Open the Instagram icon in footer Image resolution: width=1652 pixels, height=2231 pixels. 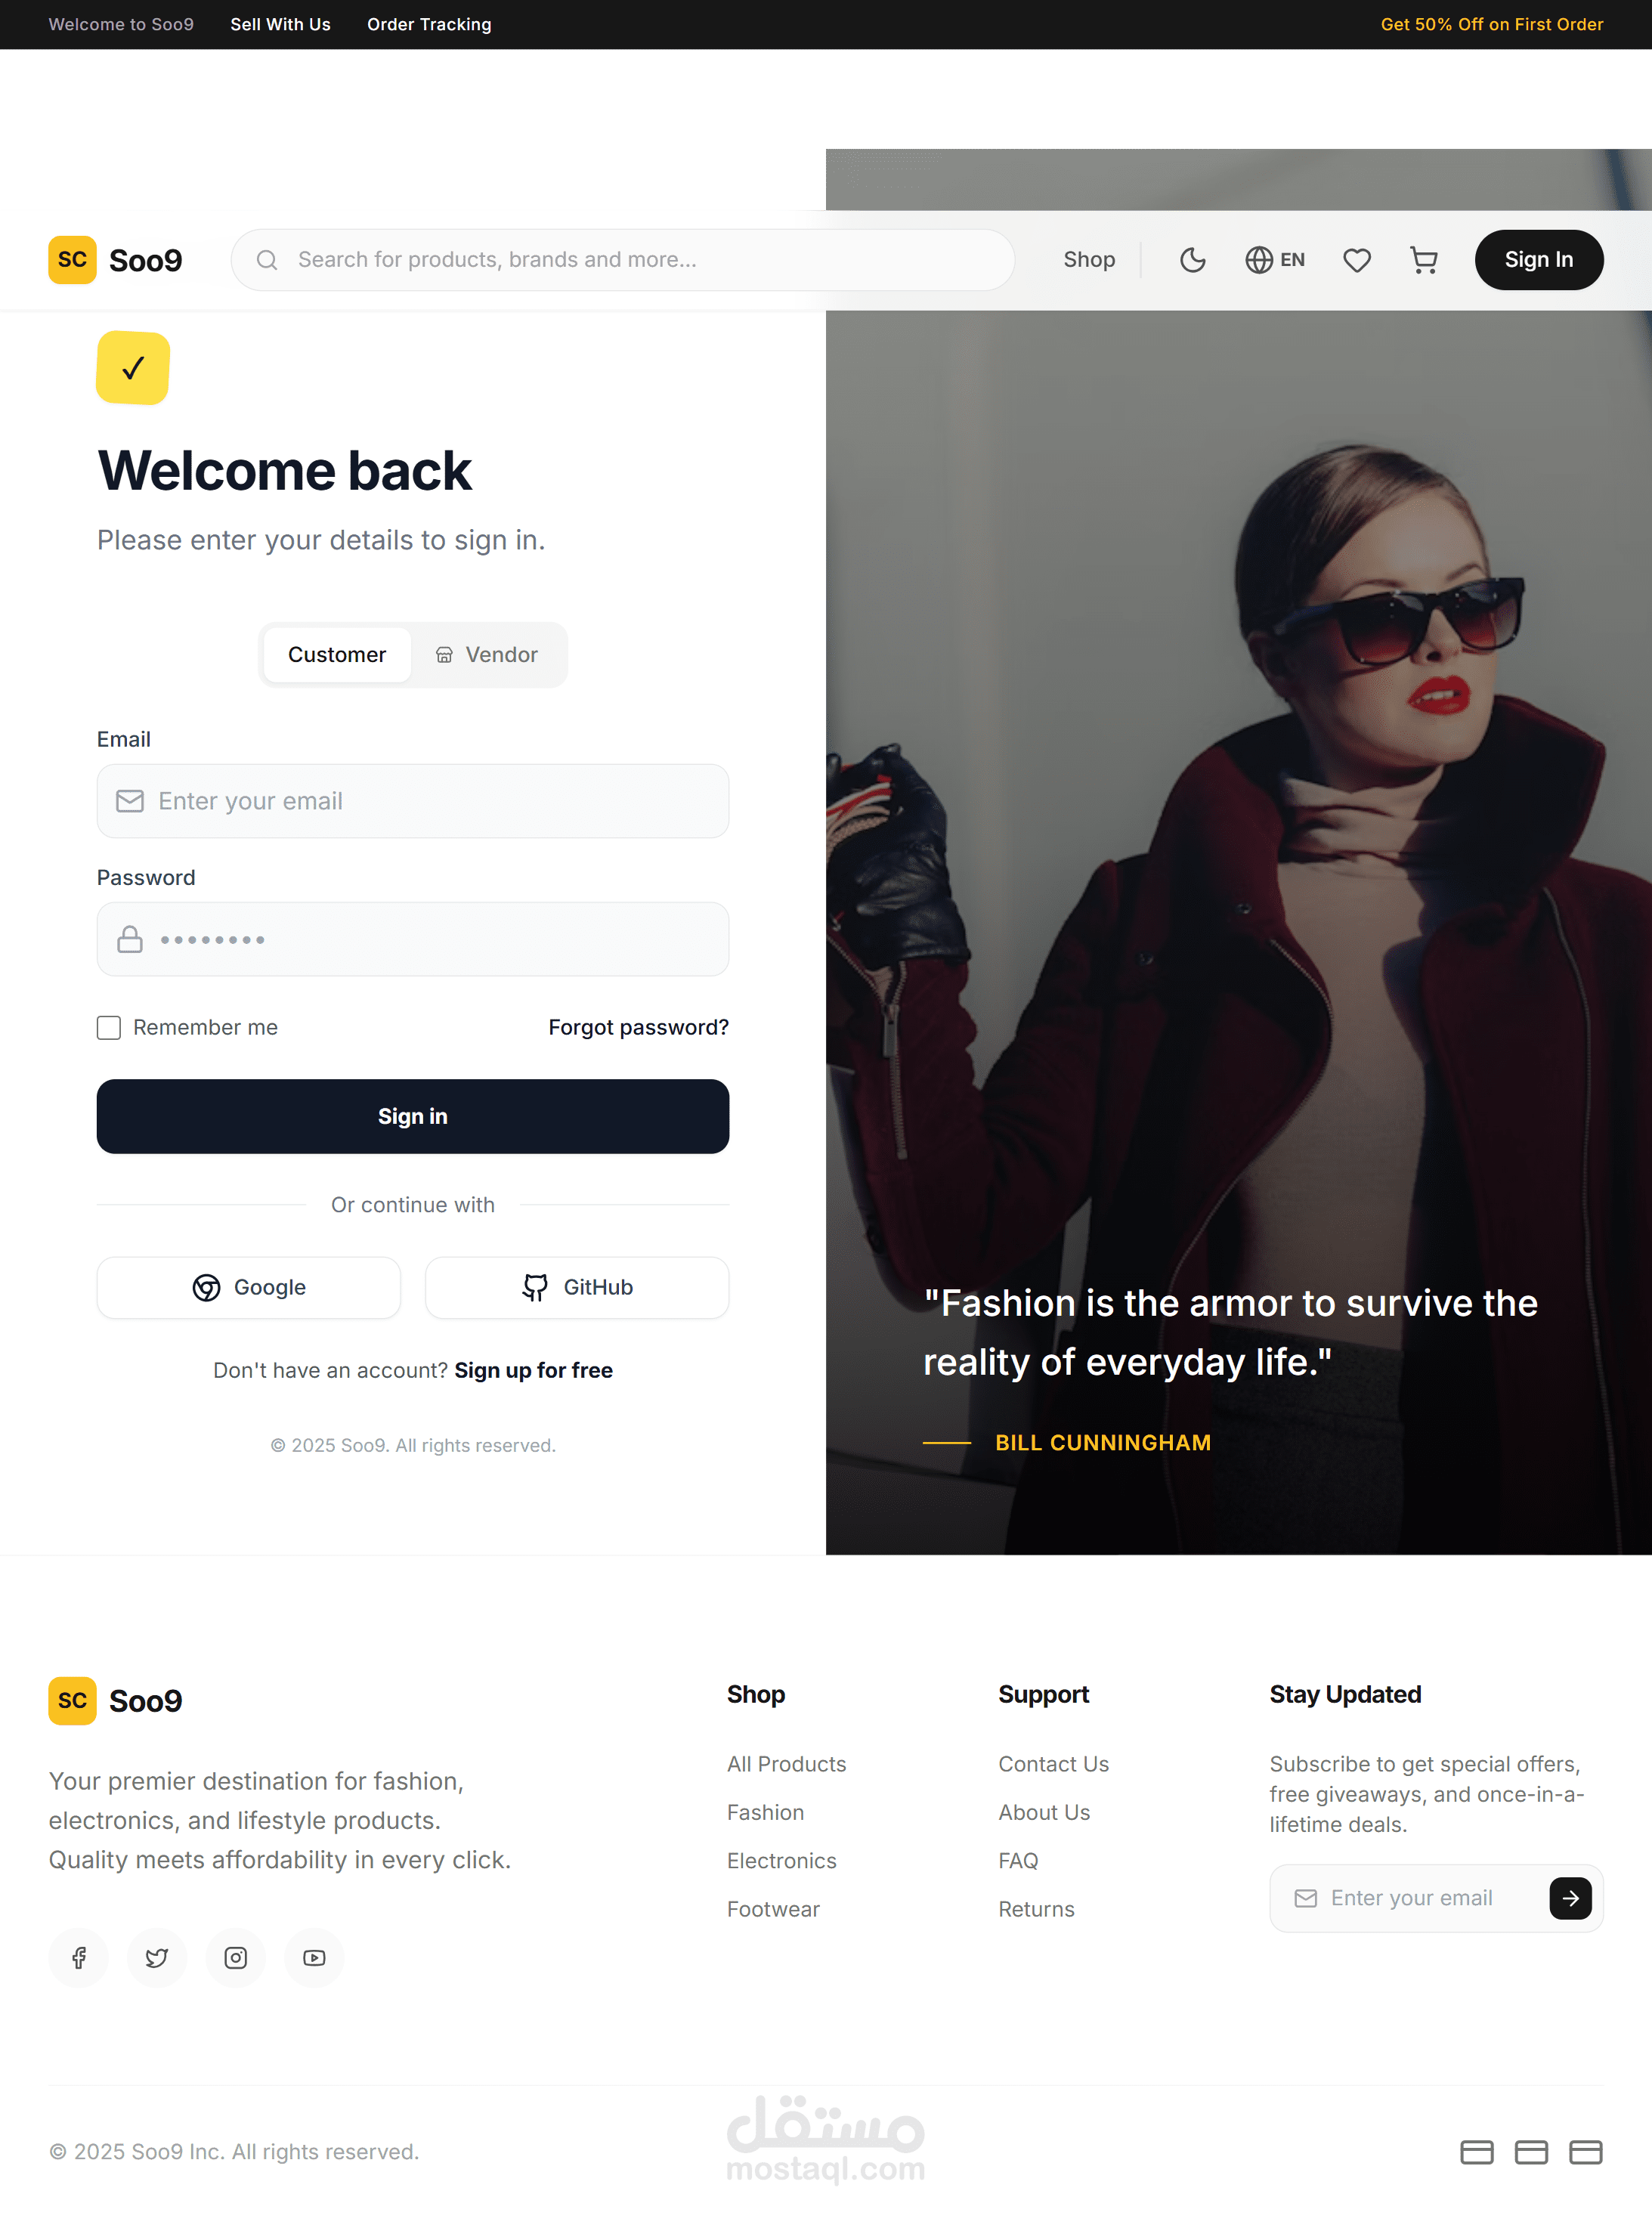[236, 1957]
